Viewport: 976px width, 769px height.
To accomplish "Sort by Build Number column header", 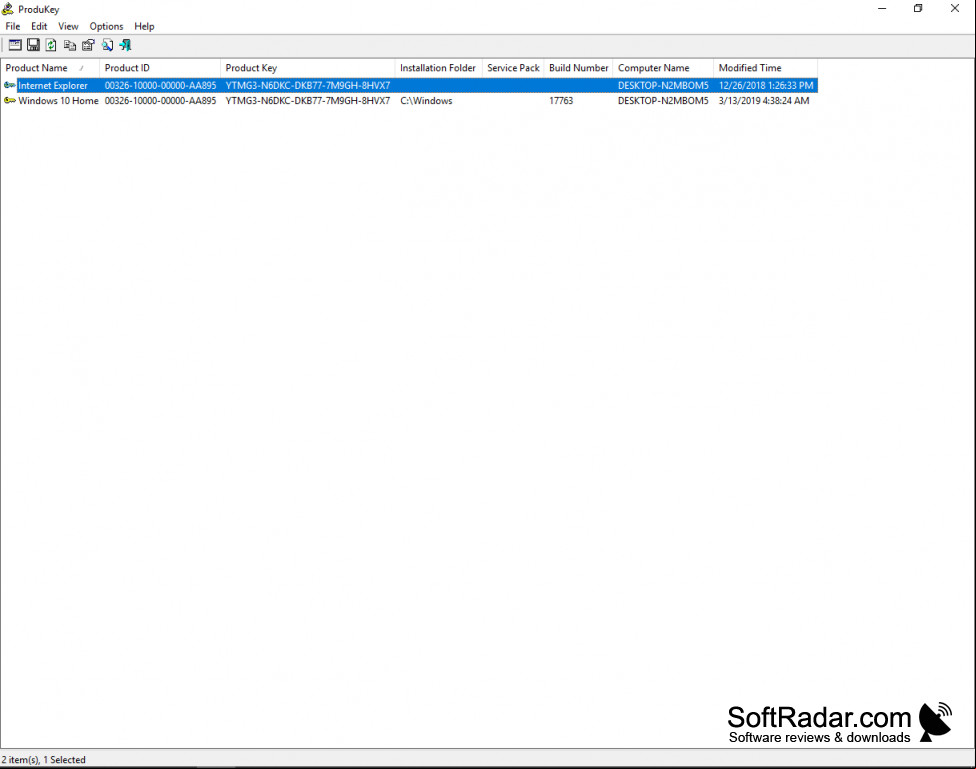I will coord(579,68).
